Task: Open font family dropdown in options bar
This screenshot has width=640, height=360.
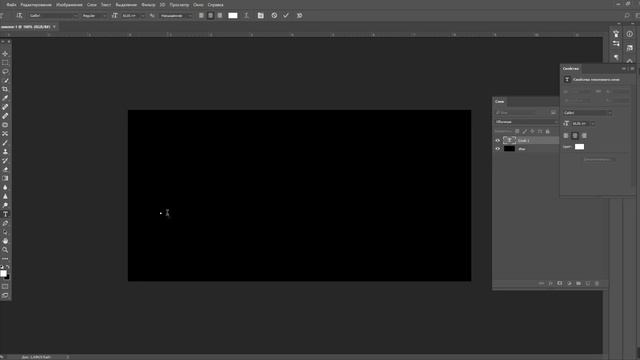Action: pos(76,16)
